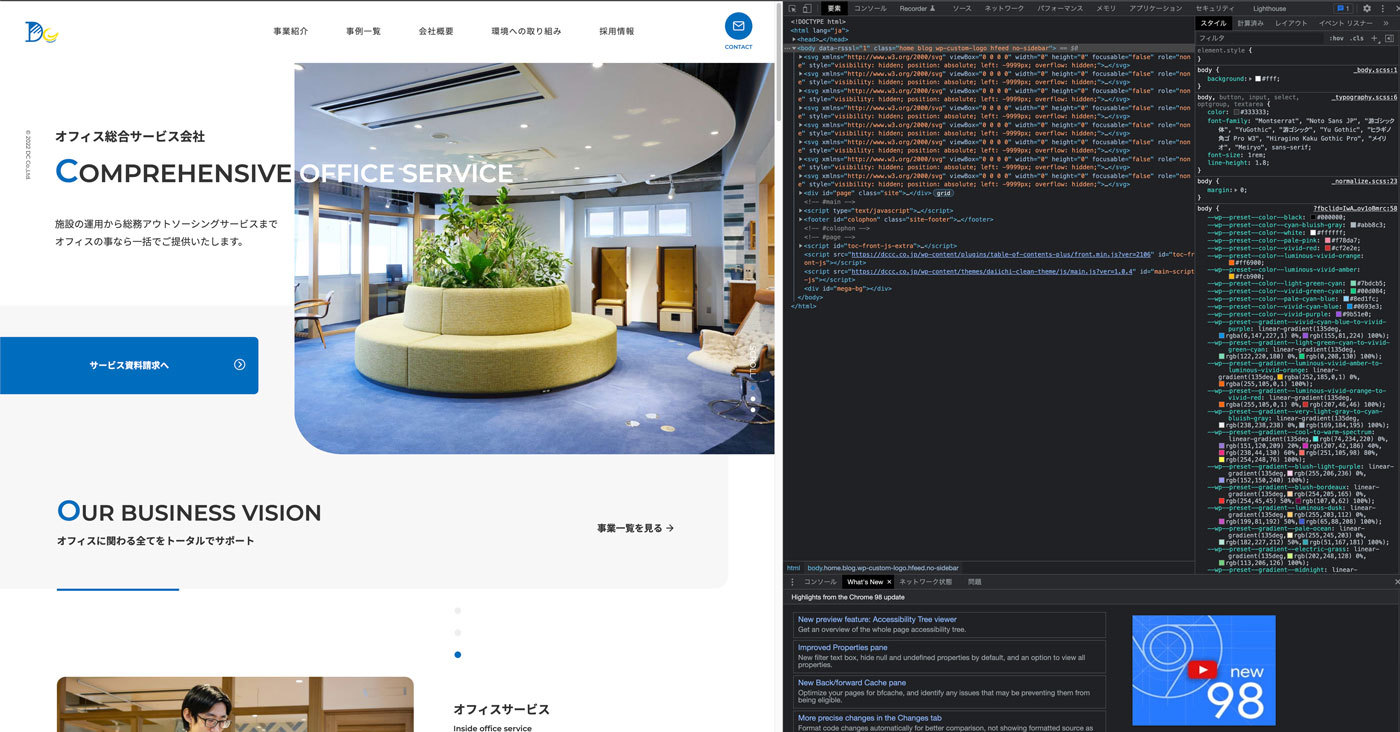This screenshot has width=1400, height=732.
Task: Click the blue issues counter badge
Action: coord(1342,8)
